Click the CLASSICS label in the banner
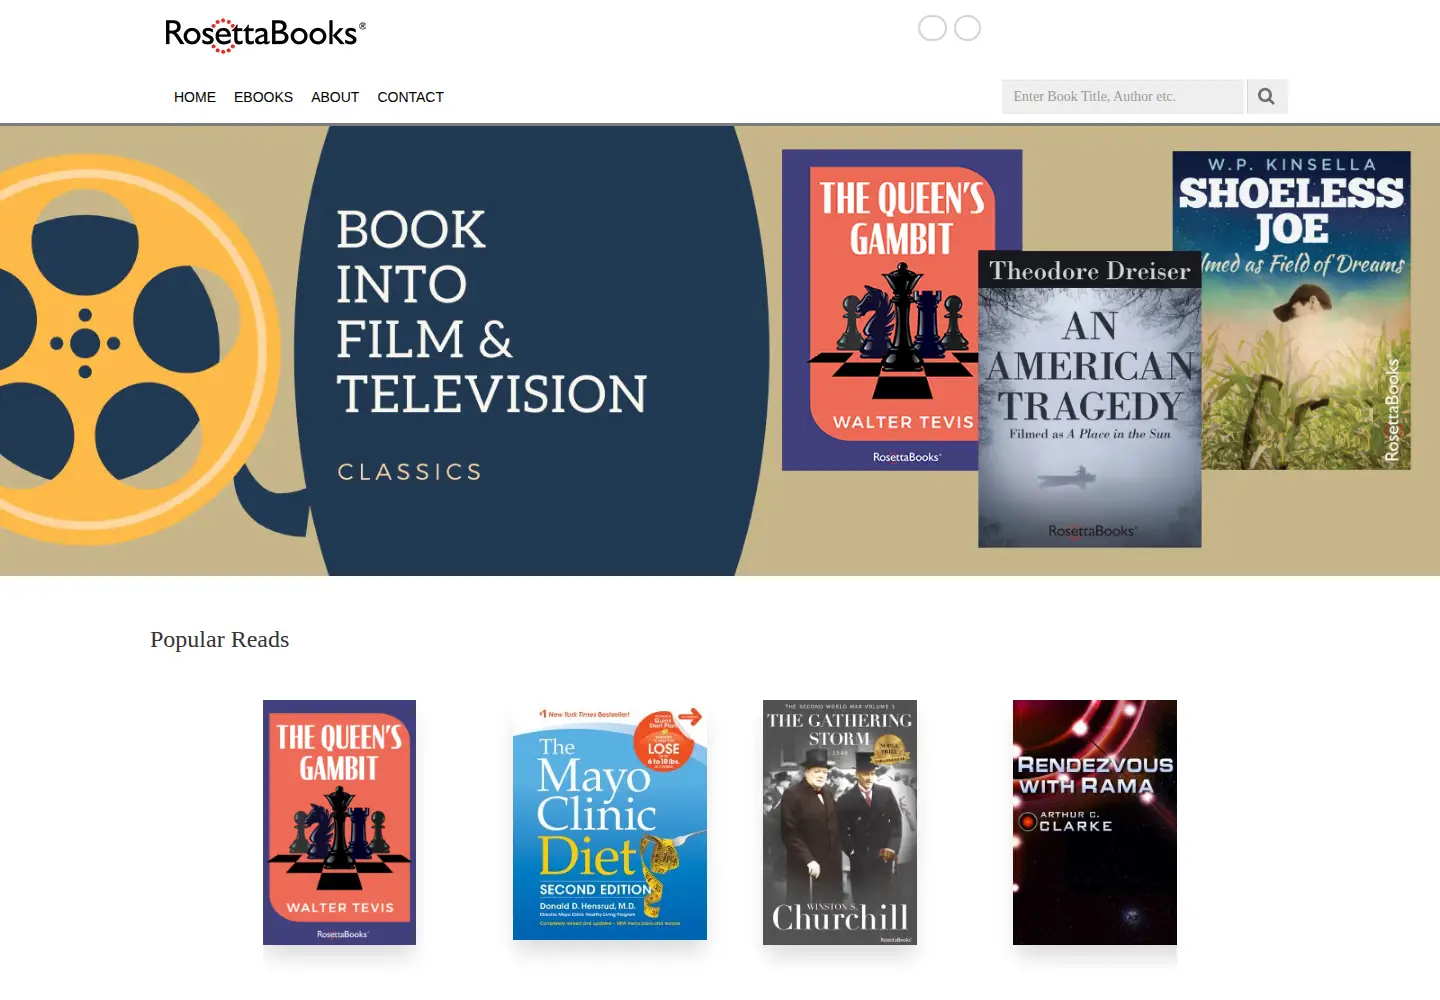The image size is (1440, 1000). [410, 472]
